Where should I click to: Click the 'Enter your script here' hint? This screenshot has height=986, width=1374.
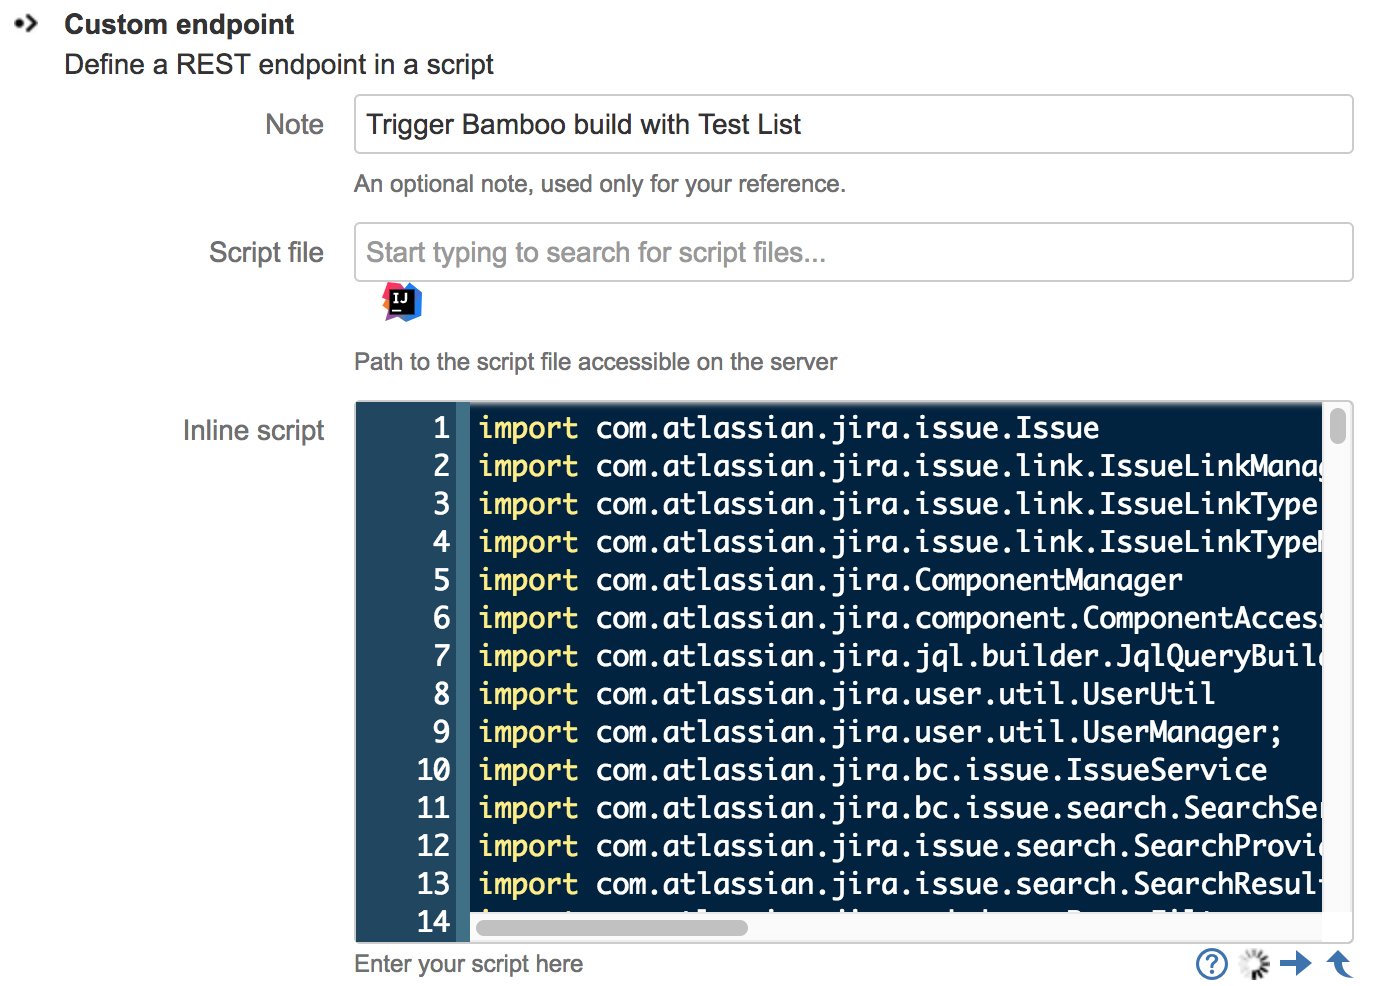tap(468, 964)
